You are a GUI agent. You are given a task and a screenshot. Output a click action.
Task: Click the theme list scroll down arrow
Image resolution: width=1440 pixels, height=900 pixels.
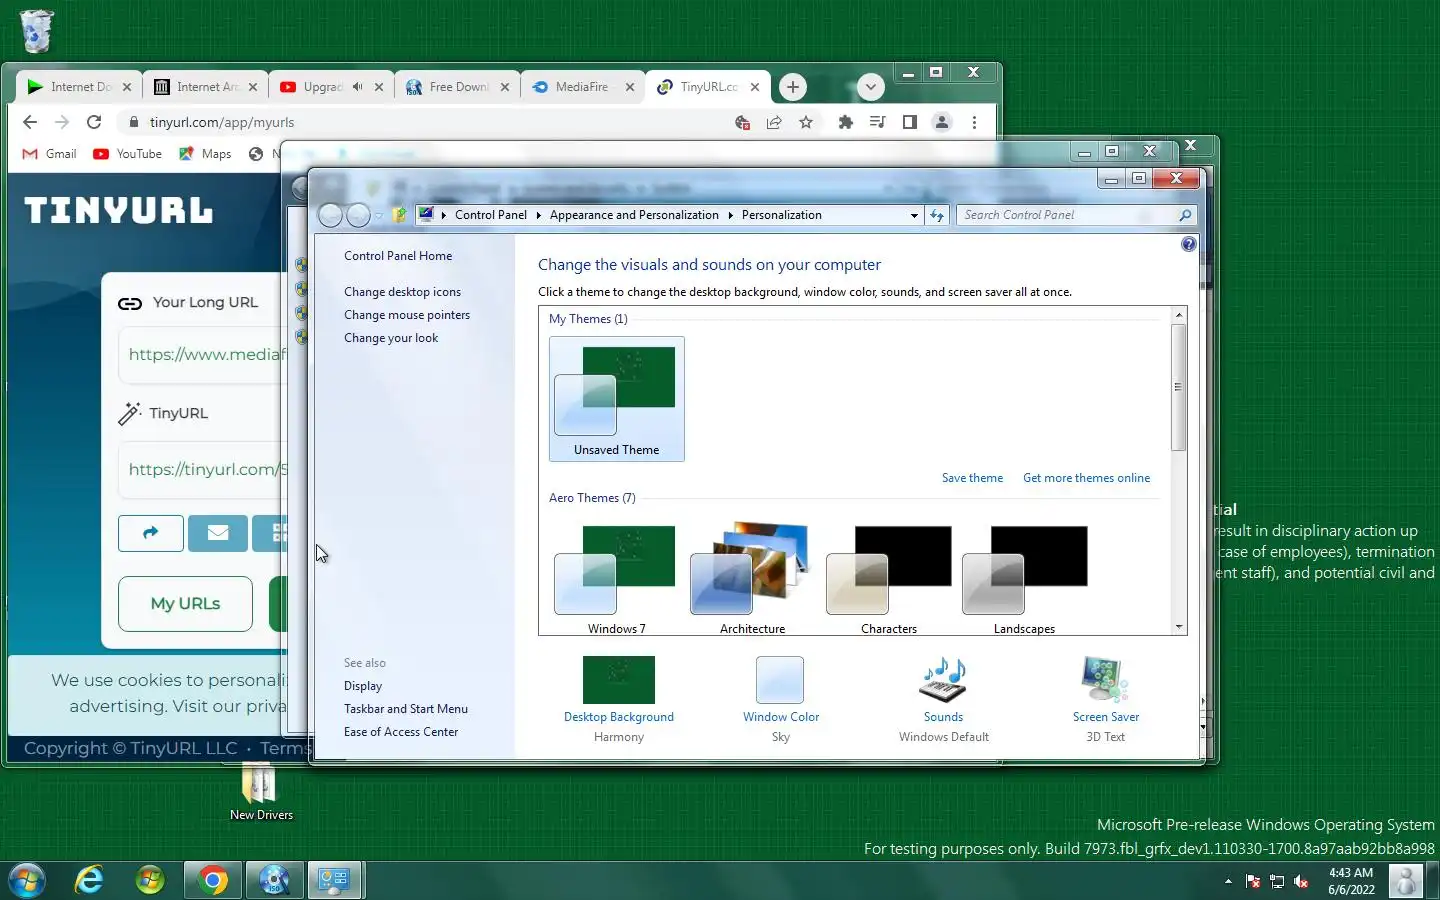[1179, 627]
